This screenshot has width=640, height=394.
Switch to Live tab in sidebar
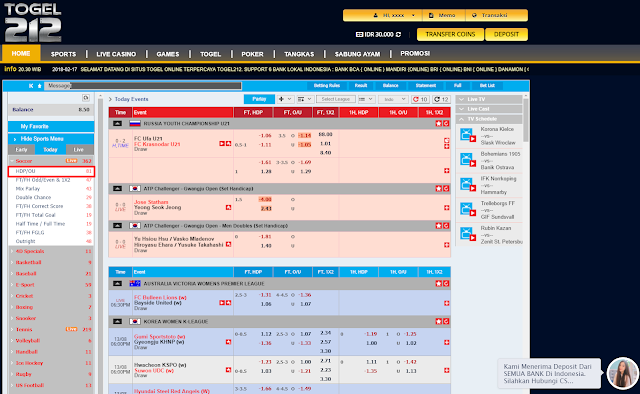[x=79, y=149]
